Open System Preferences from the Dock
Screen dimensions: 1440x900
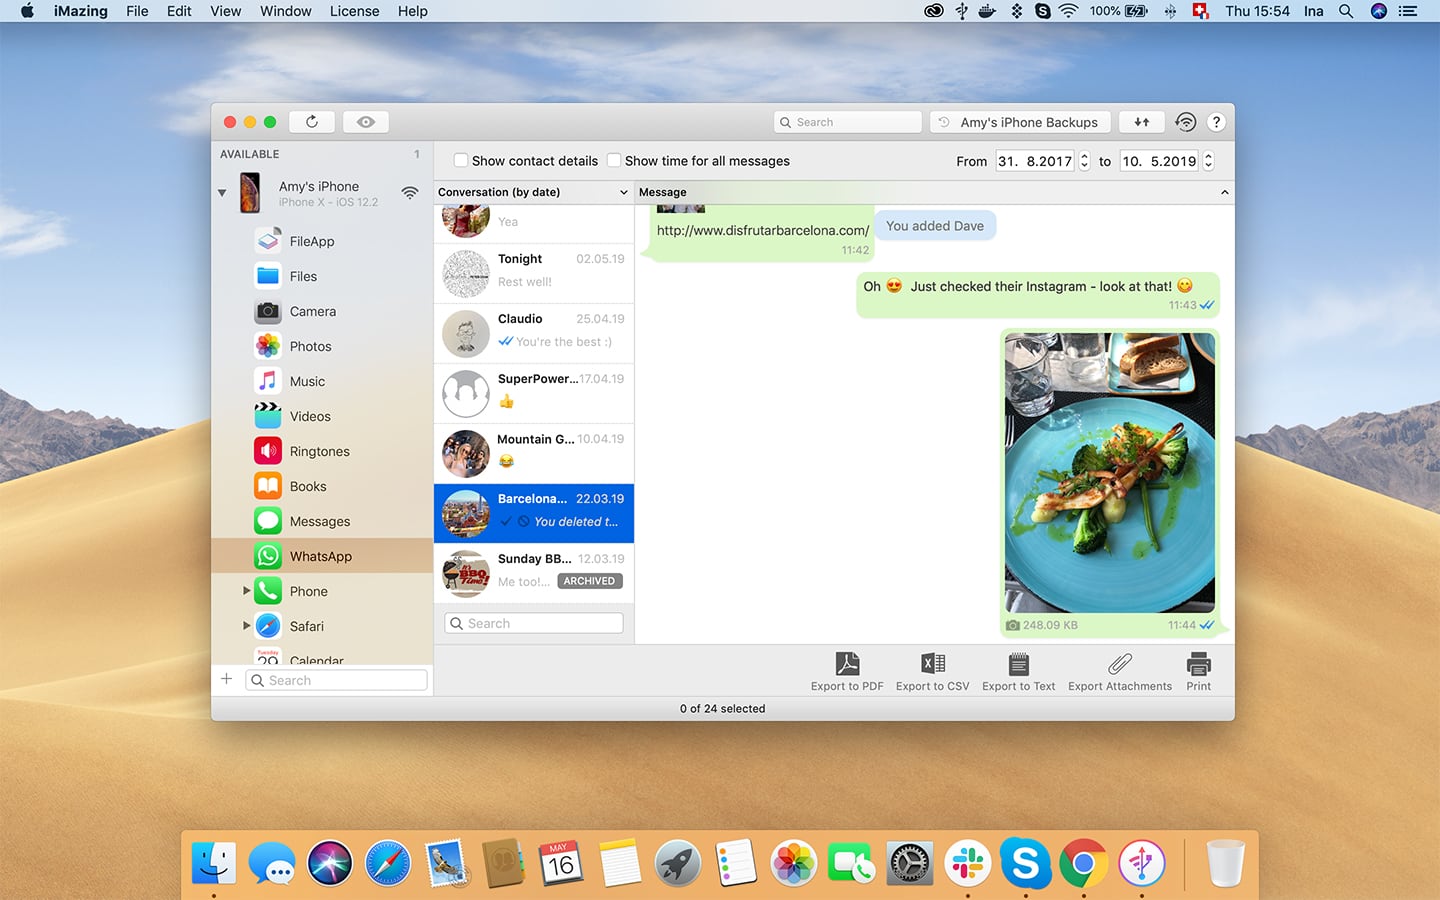[x=909, y=863]
